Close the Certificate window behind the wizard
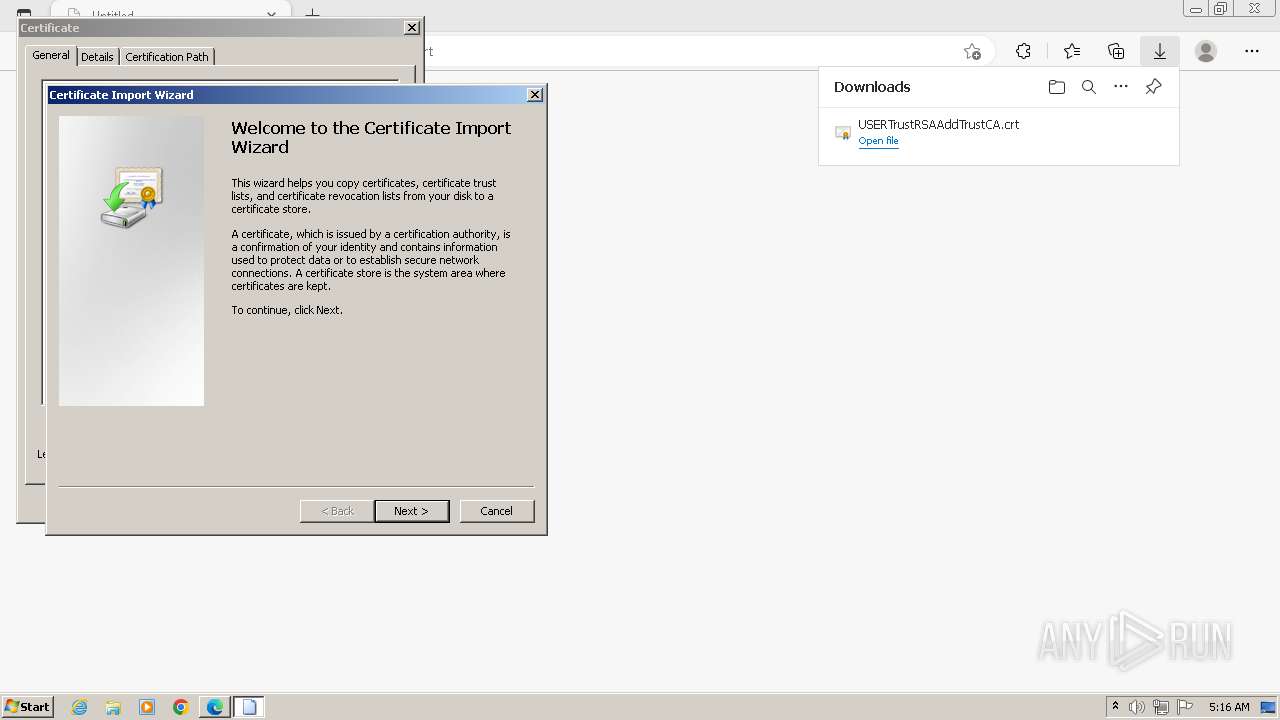The width and height of the screenshot is (1280, 720). [412, 28]
